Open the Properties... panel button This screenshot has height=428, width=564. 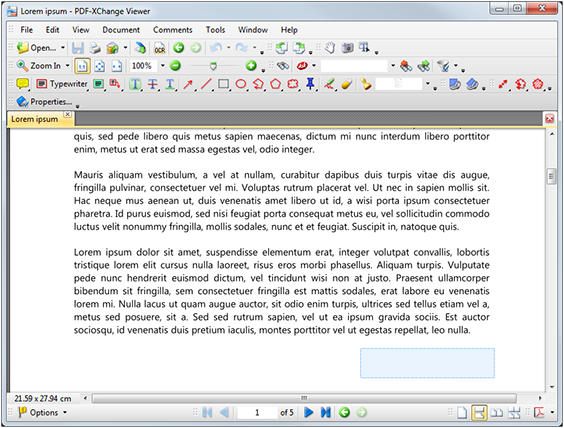click(x=44, y=102)
